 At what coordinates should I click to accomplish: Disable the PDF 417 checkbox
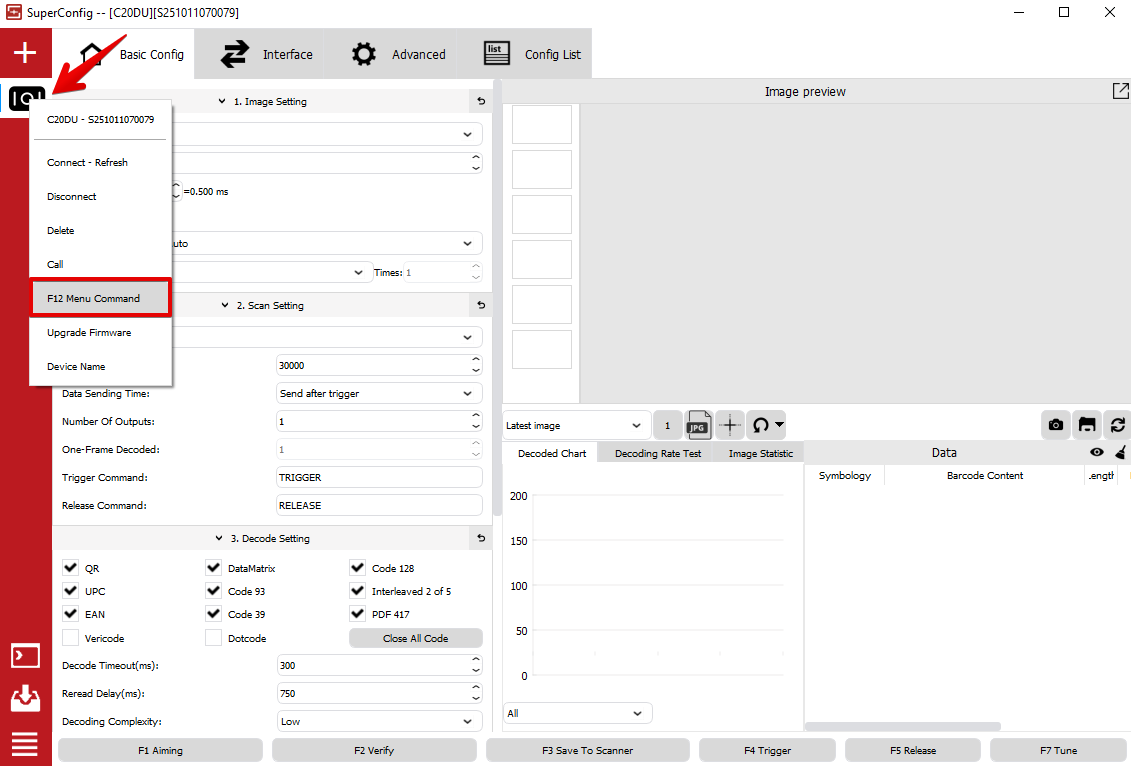click(357, 614)
